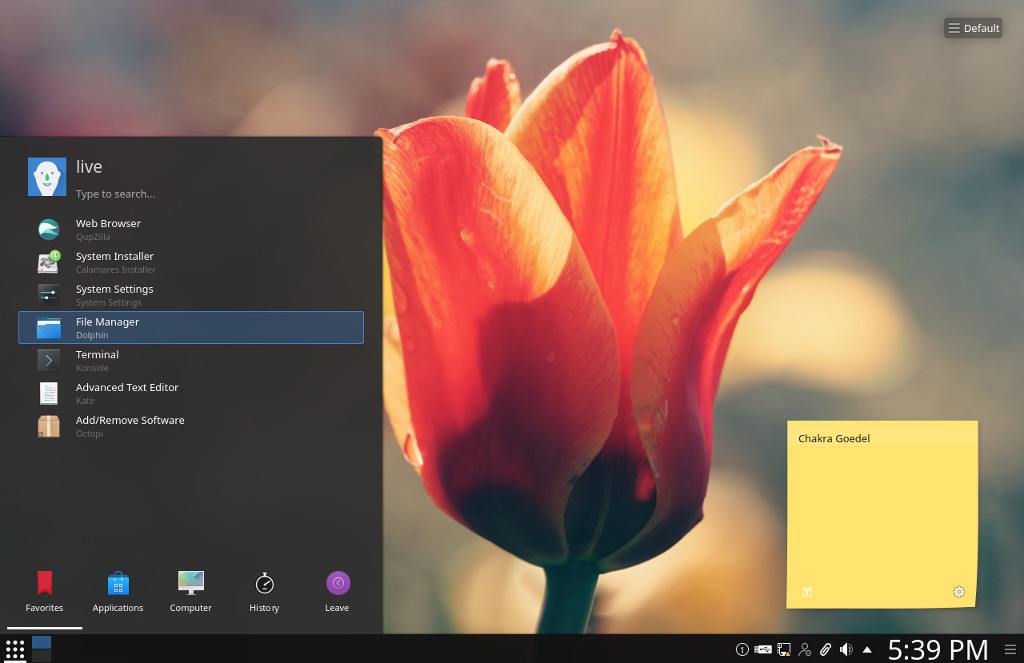Select the Leave option in the launcher
This screenshot has width=1024, height=663.
click(337, 590)
